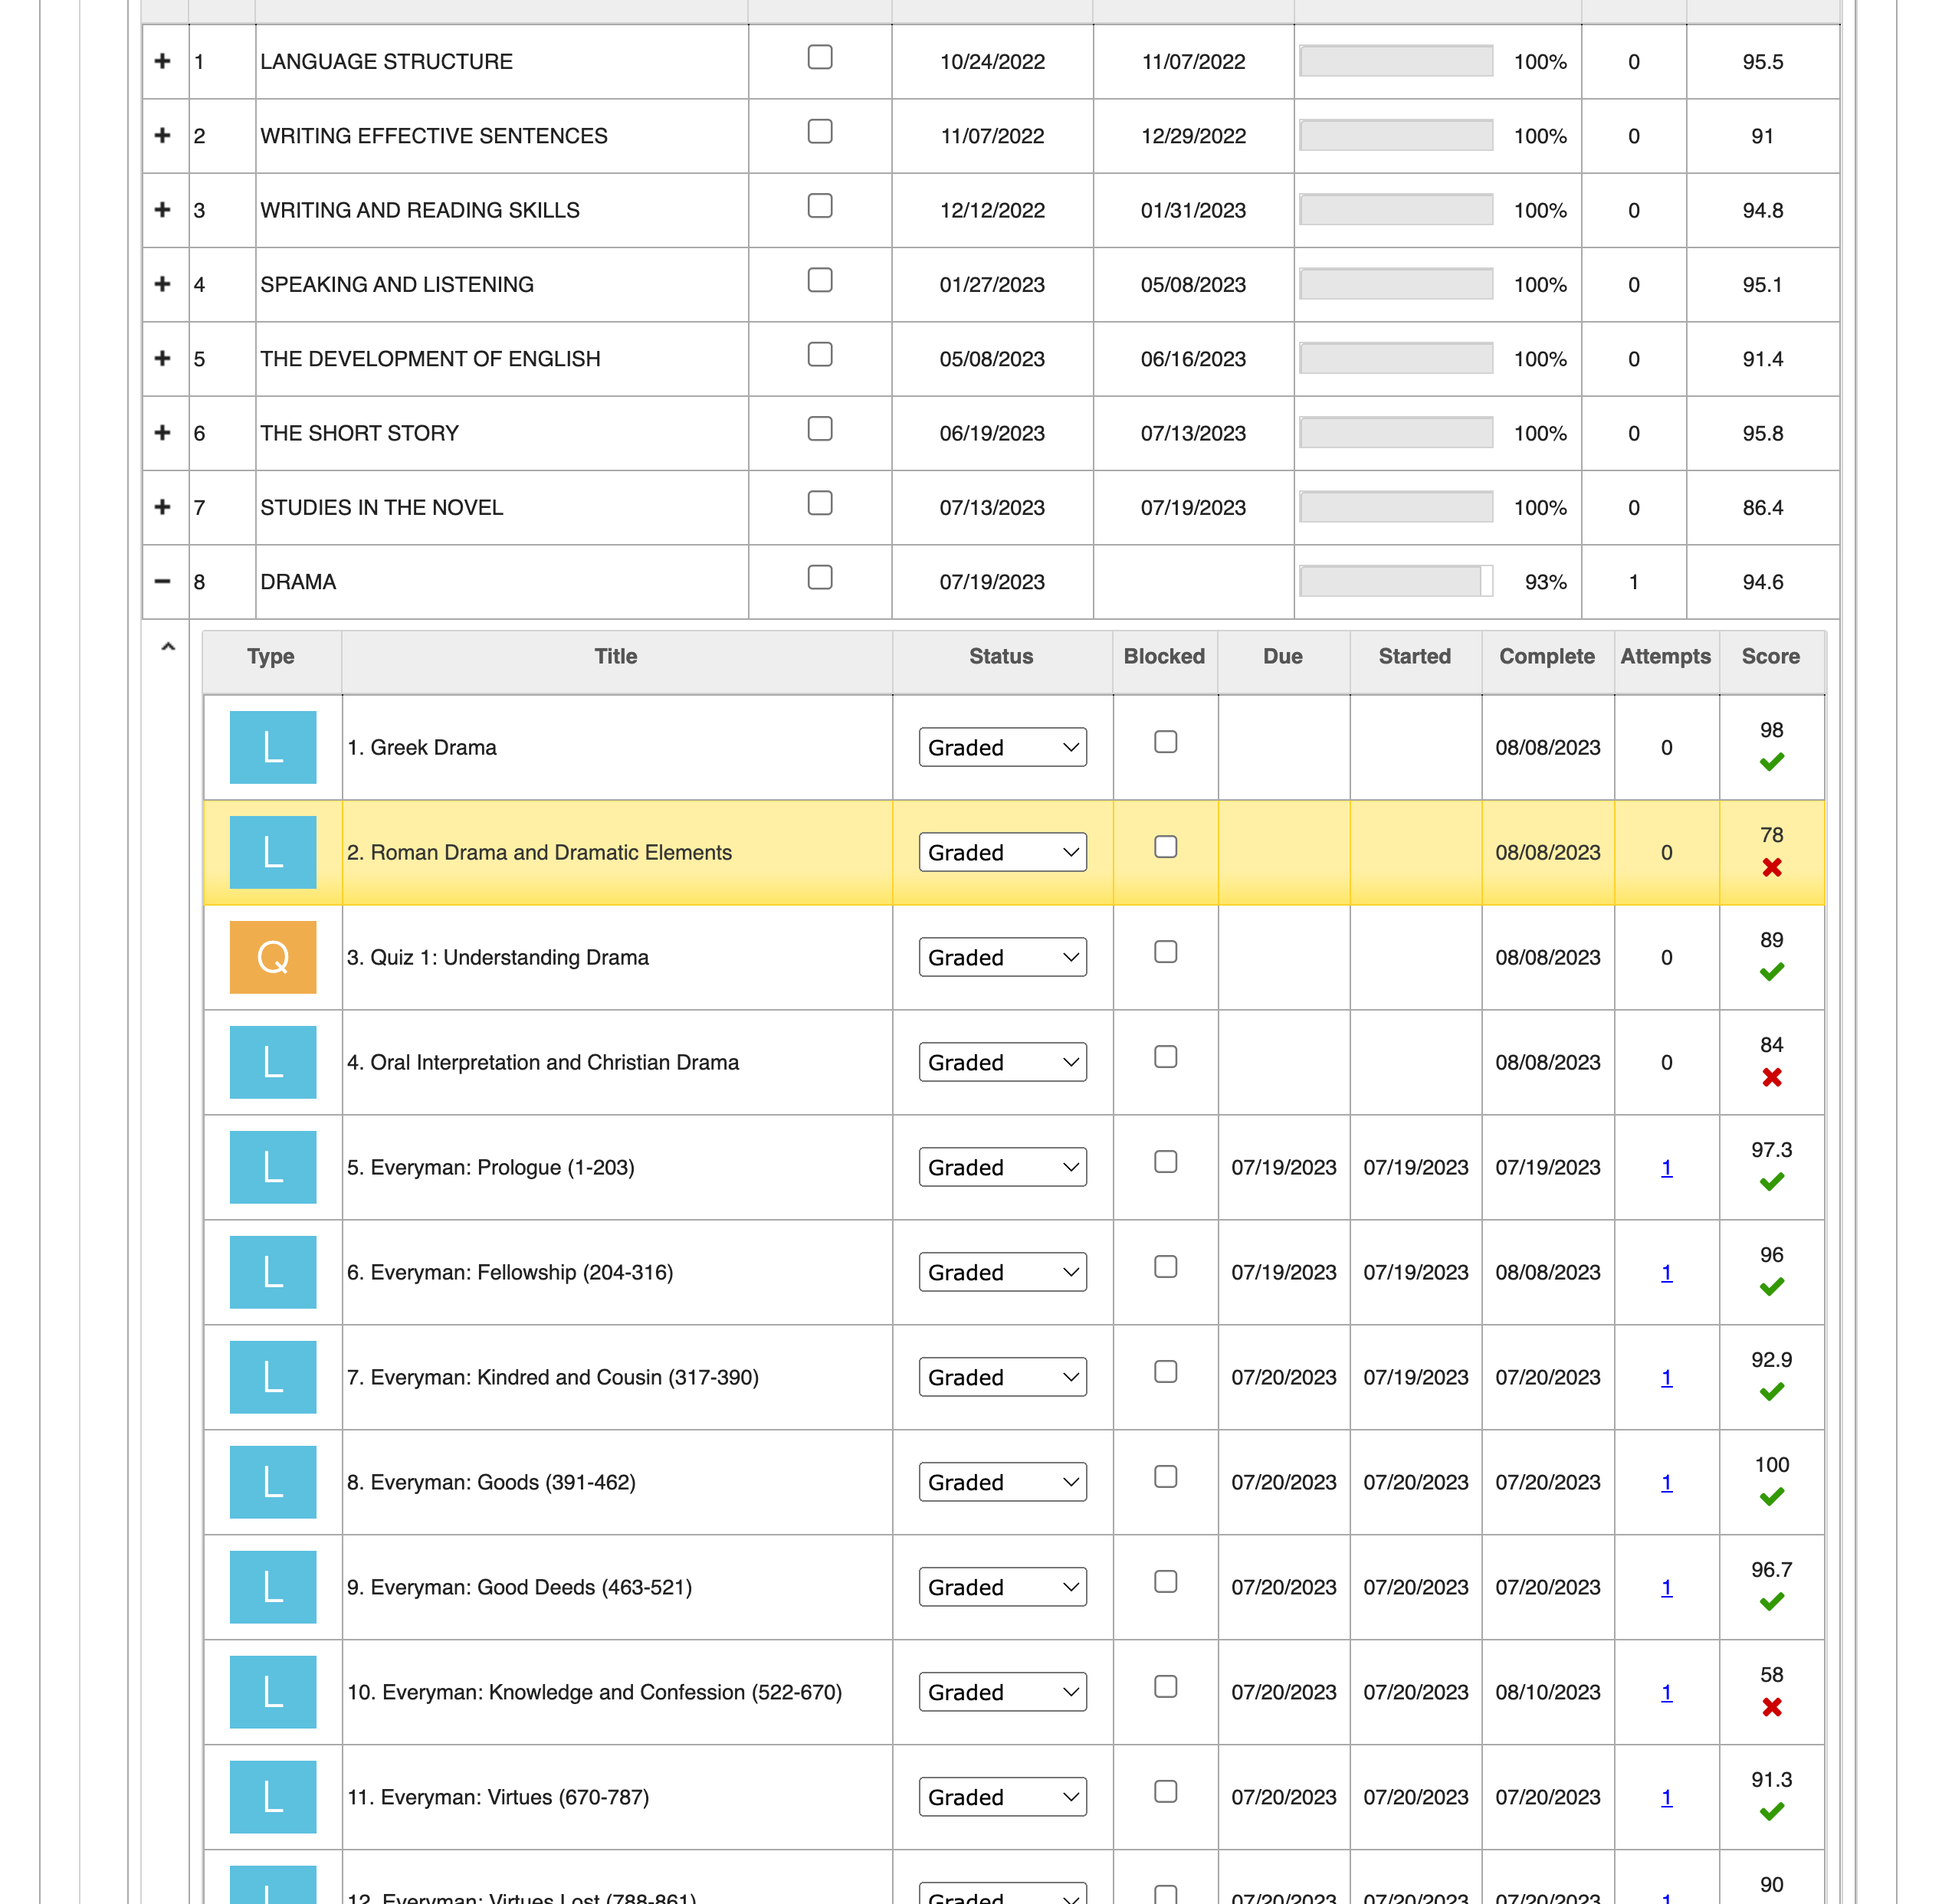Toggle Blocked checkbox for Greek Drama
The width and height of the screenshot is (1942, 1904).
click(1165, 741)
